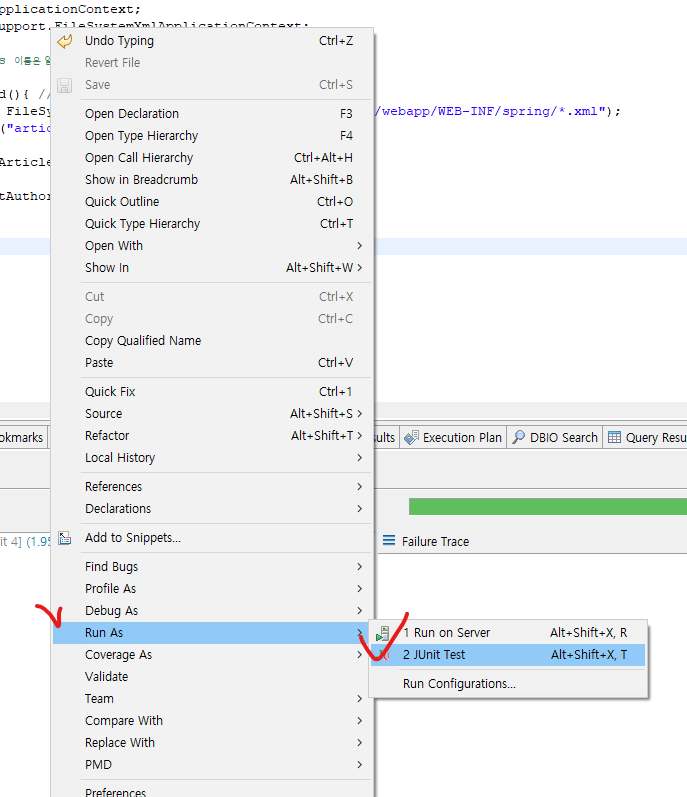Expand the Compare With submenu
Viewport: 687px width, 797px height.
coord(359,721)
